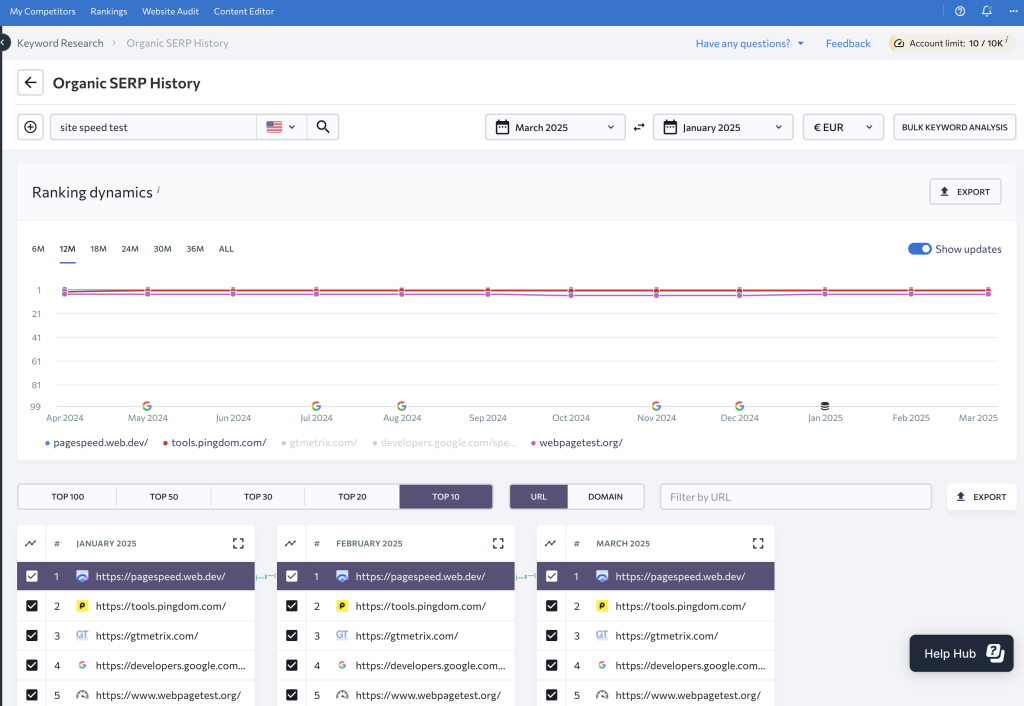Open the Feedback link

[x=848, y=43]
